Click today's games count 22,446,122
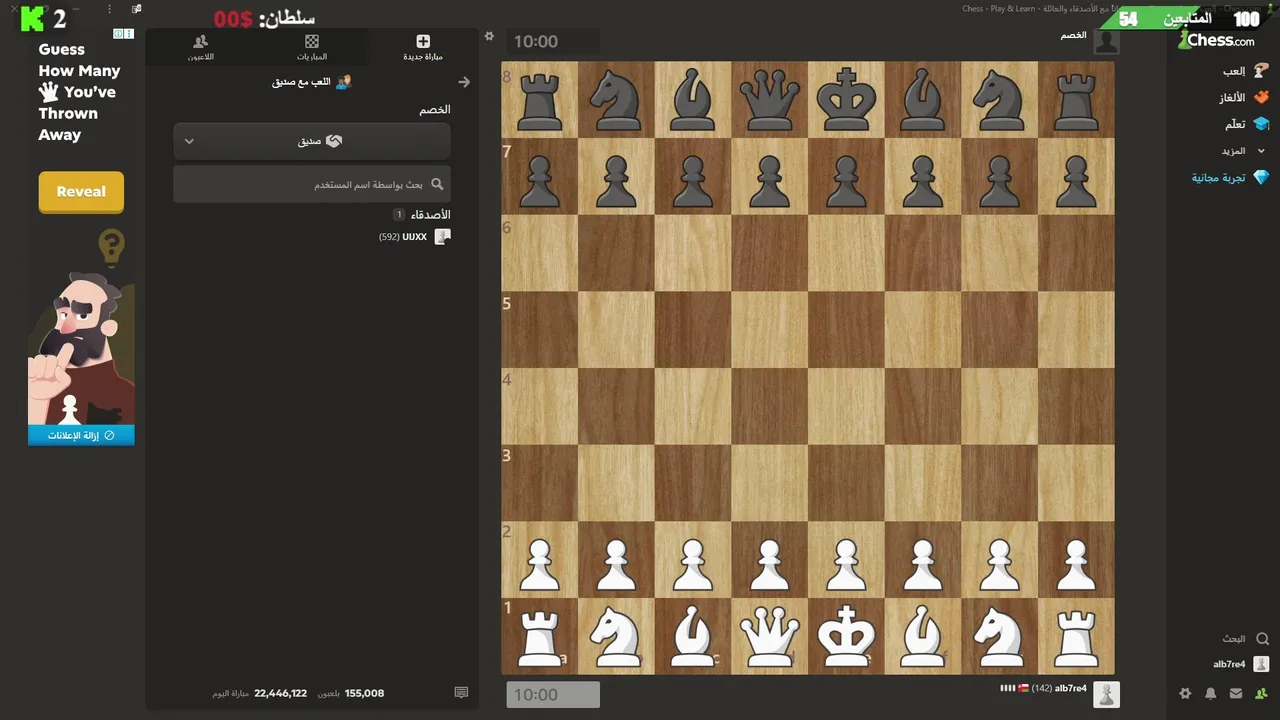Screen dimensions: 1280x720 280,693
